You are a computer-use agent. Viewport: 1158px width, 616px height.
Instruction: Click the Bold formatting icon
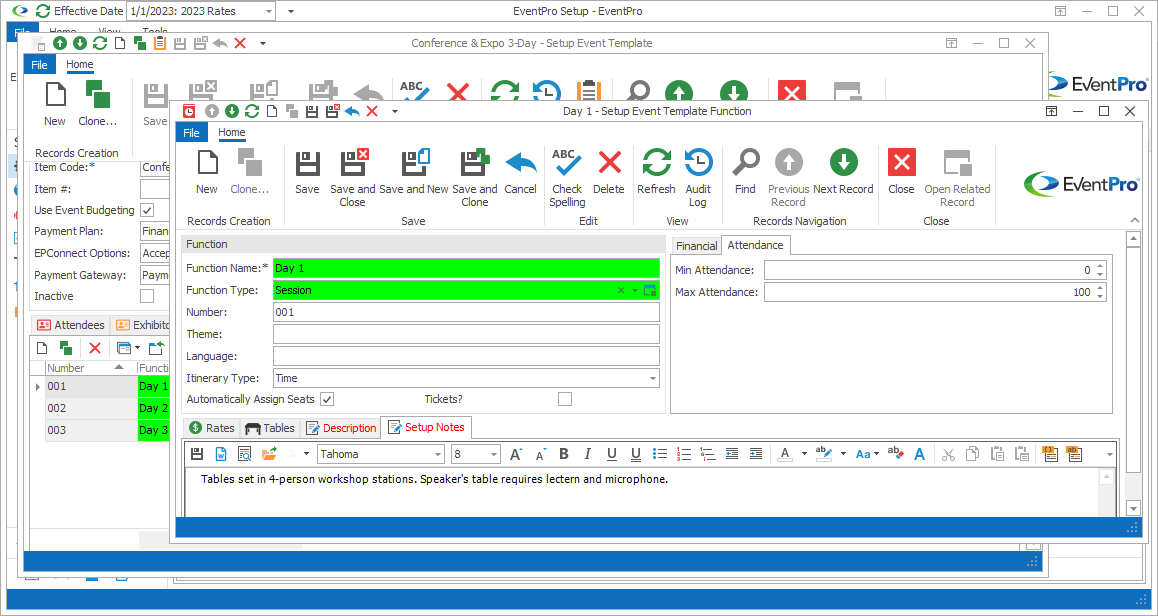(x=564, y=454)
